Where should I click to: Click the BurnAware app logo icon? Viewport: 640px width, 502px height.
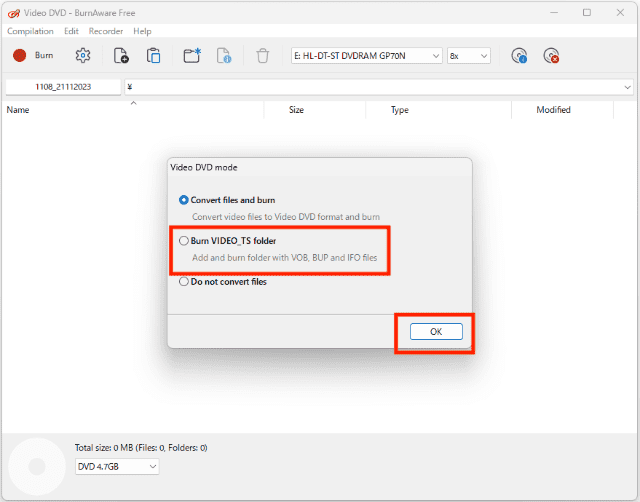(x=13, y=13)
